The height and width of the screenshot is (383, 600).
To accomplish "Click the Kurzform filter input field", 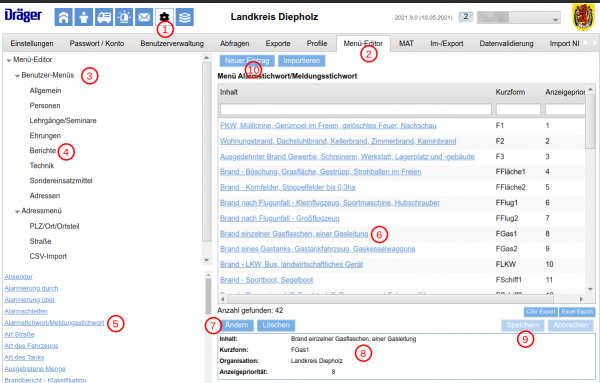I will pos(518,109).
